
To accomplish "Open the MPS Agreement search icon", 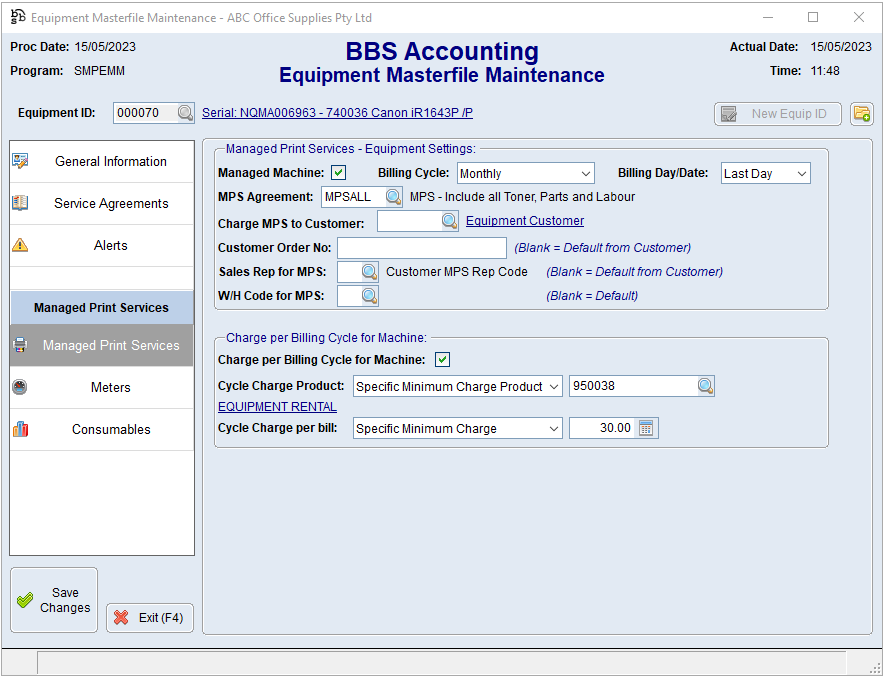I will [x=393, y=197].
